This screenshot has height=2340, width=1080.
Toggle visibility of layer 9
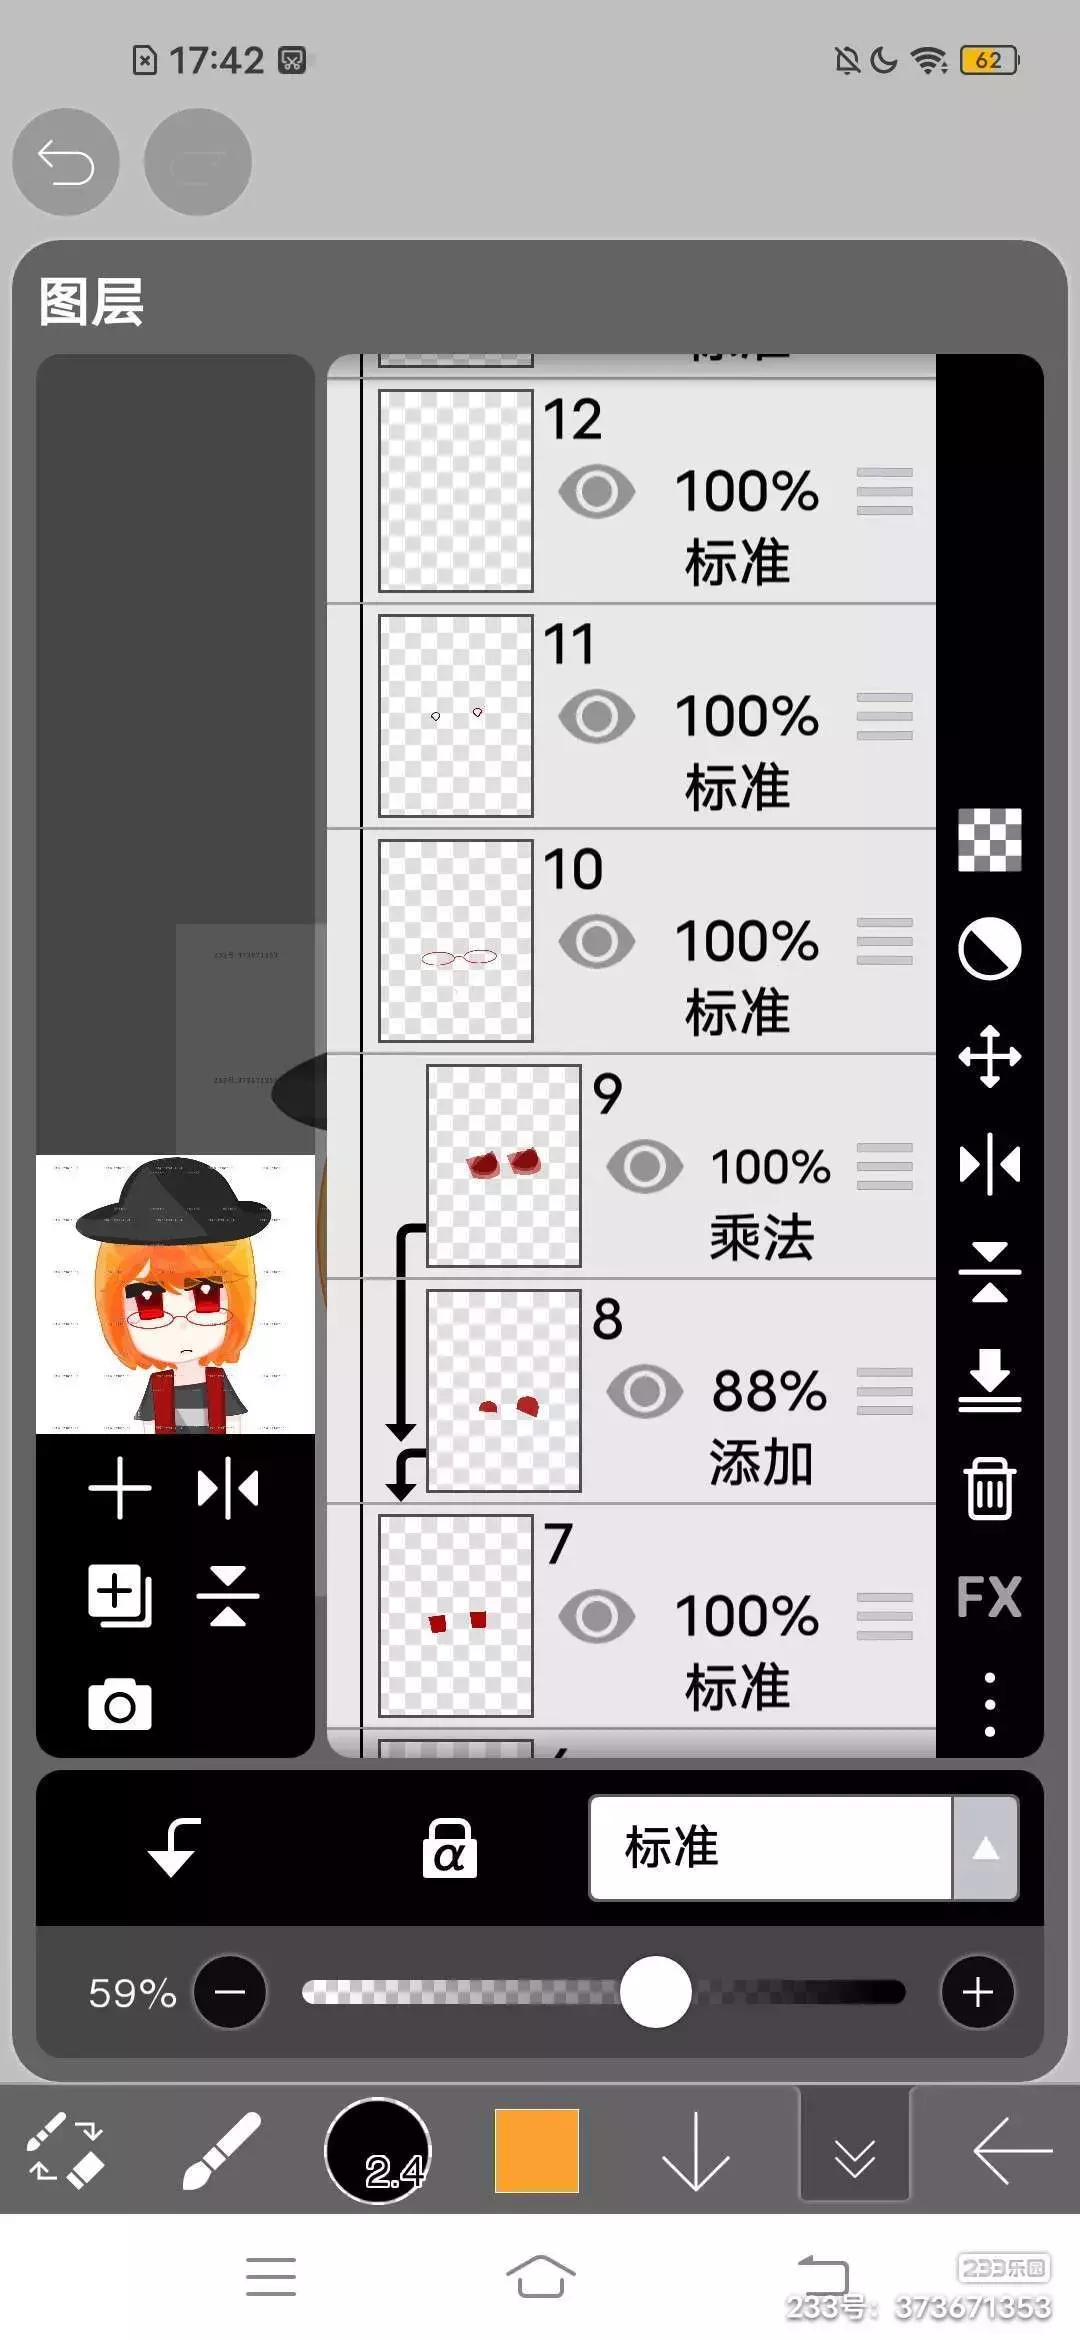pos(645,1166)
